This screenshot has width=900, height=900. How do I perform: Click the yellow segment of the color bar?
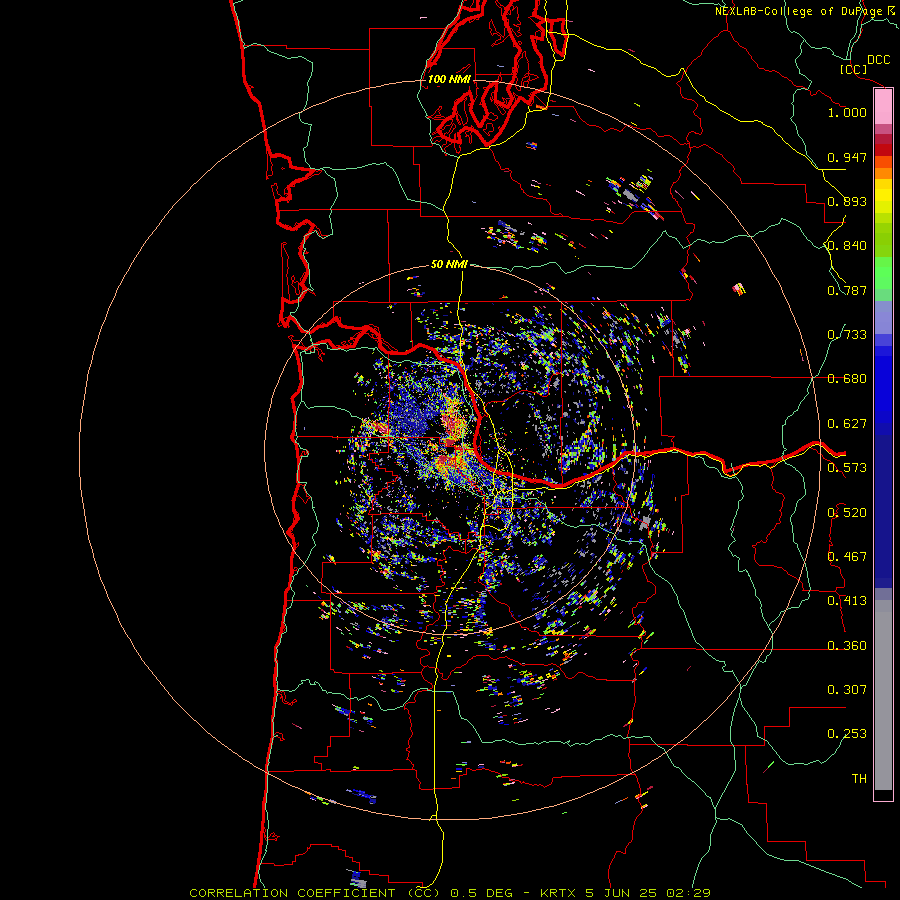883,196
